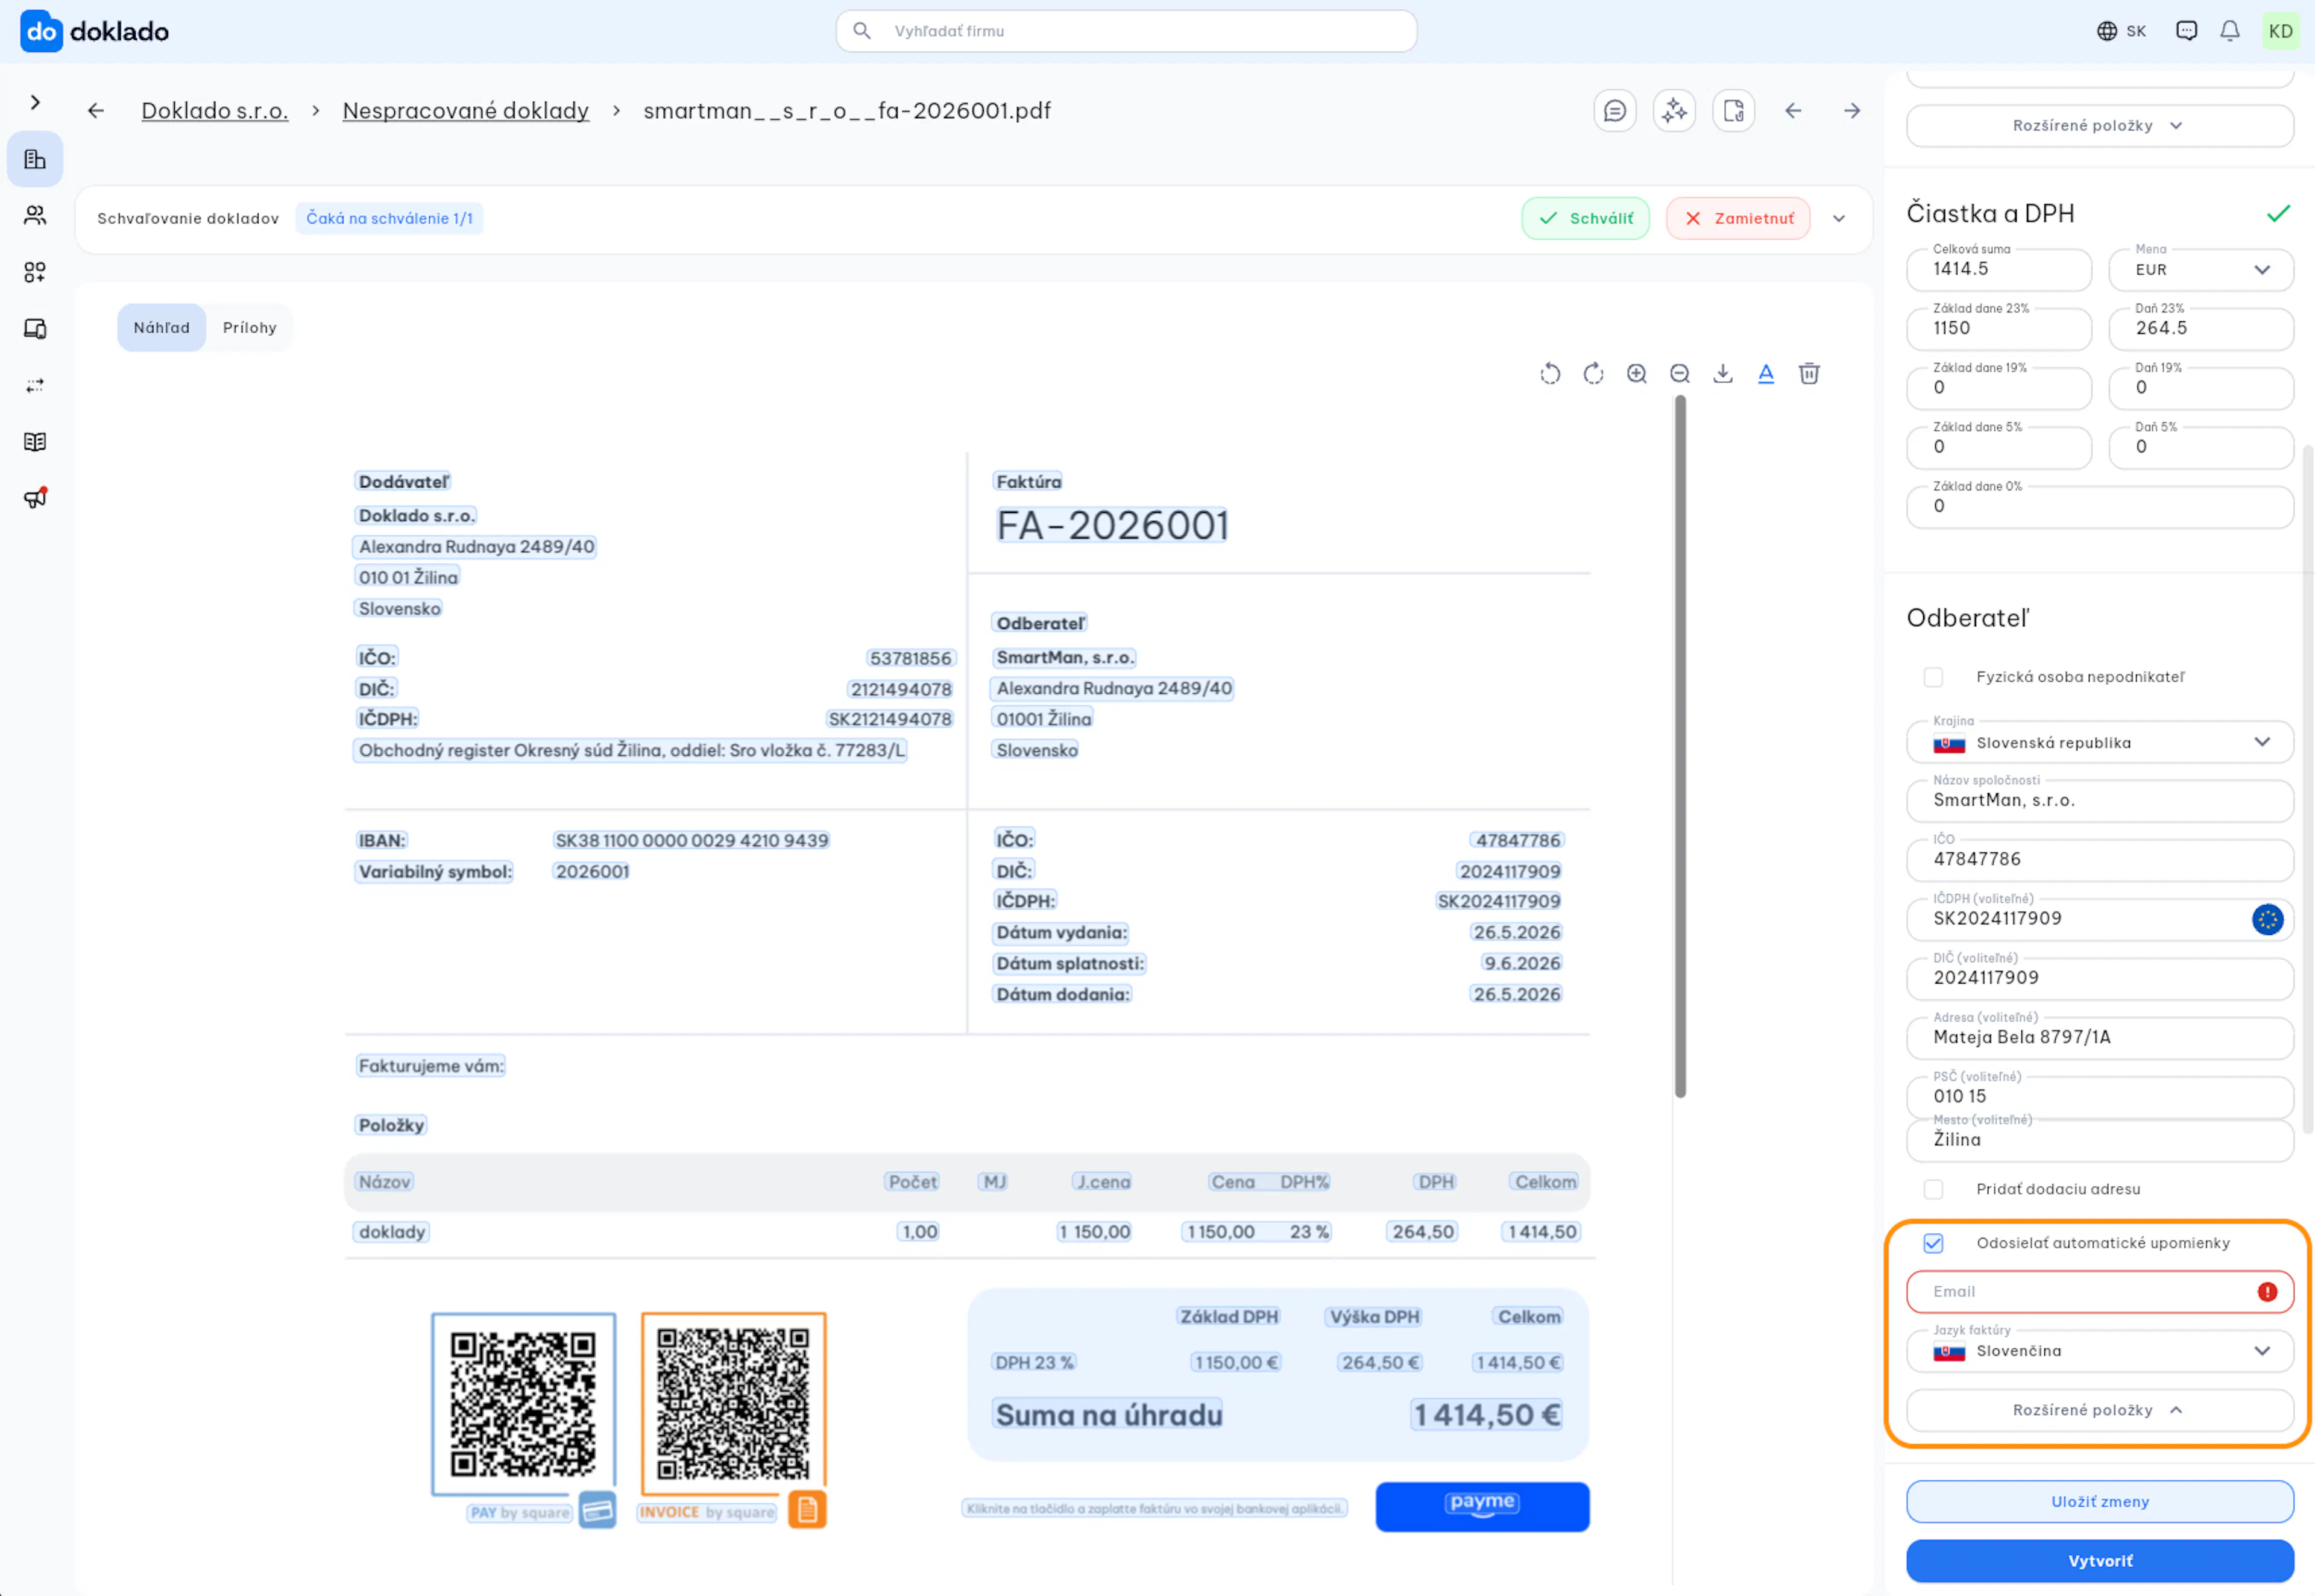Open the announcements megaphone sidebar icon
The image size is (2315, 1596).
35,498
